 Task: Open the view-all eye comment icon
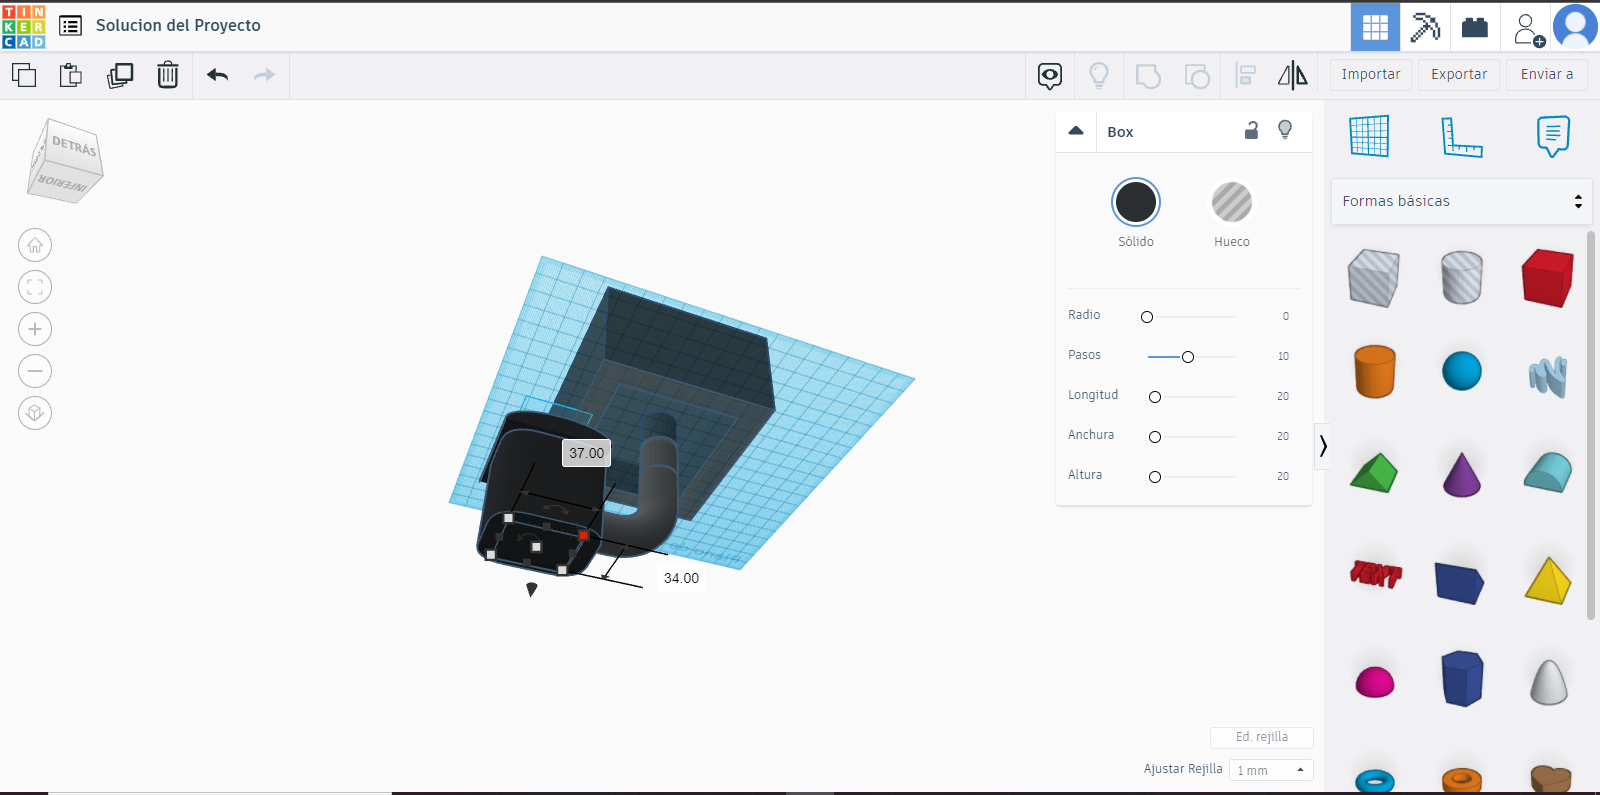tap(1050, 76)
